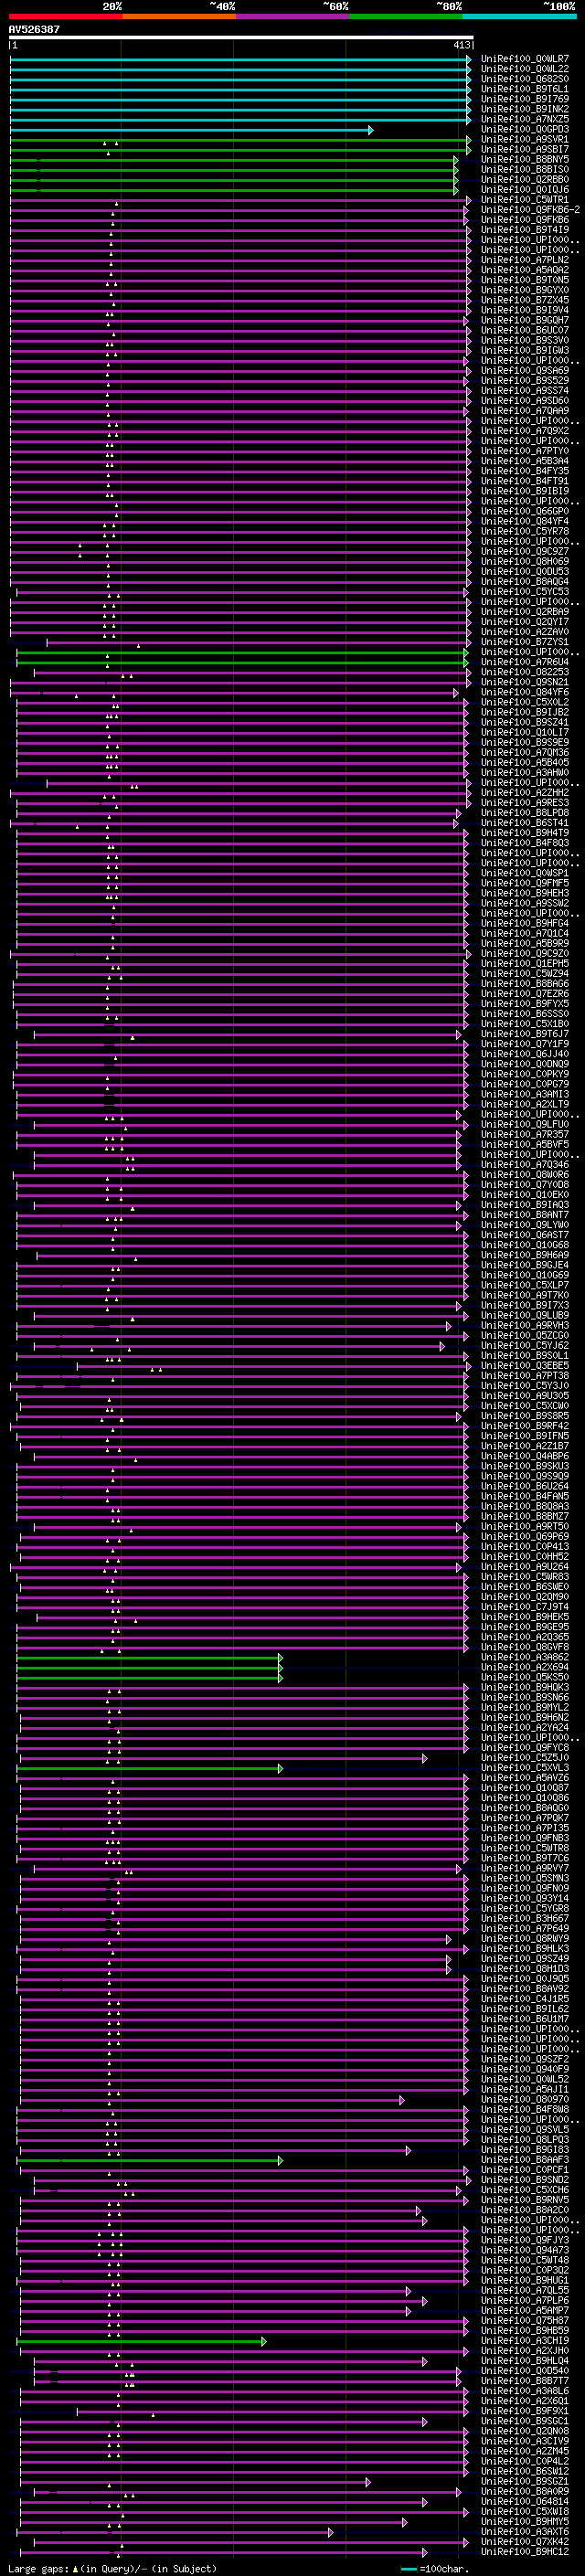Choose hit UniRef100_Q10LI7
Viewport: 585px width, 2576px height.
(x=525, y=732)
